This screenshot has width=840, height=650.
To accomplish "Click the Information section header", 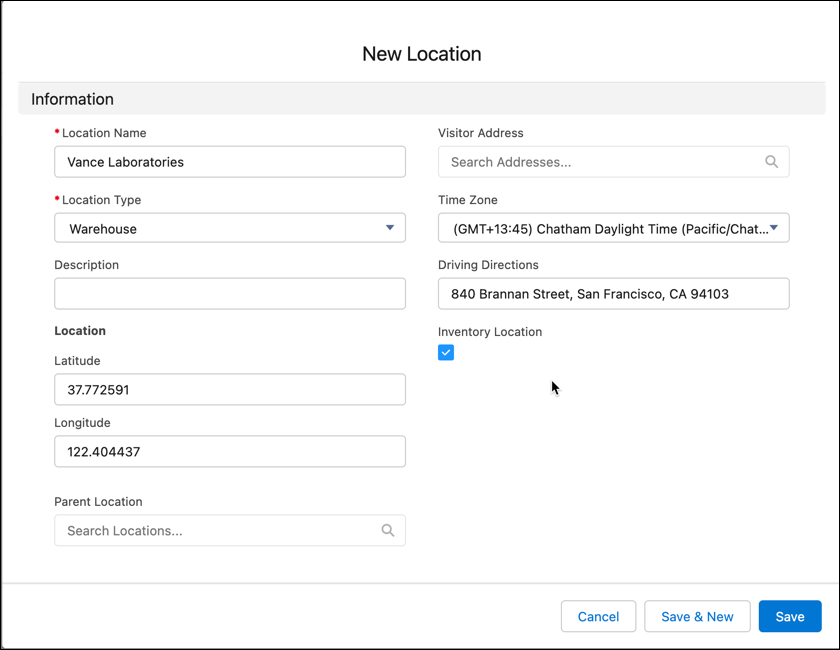I will (72, 99).
